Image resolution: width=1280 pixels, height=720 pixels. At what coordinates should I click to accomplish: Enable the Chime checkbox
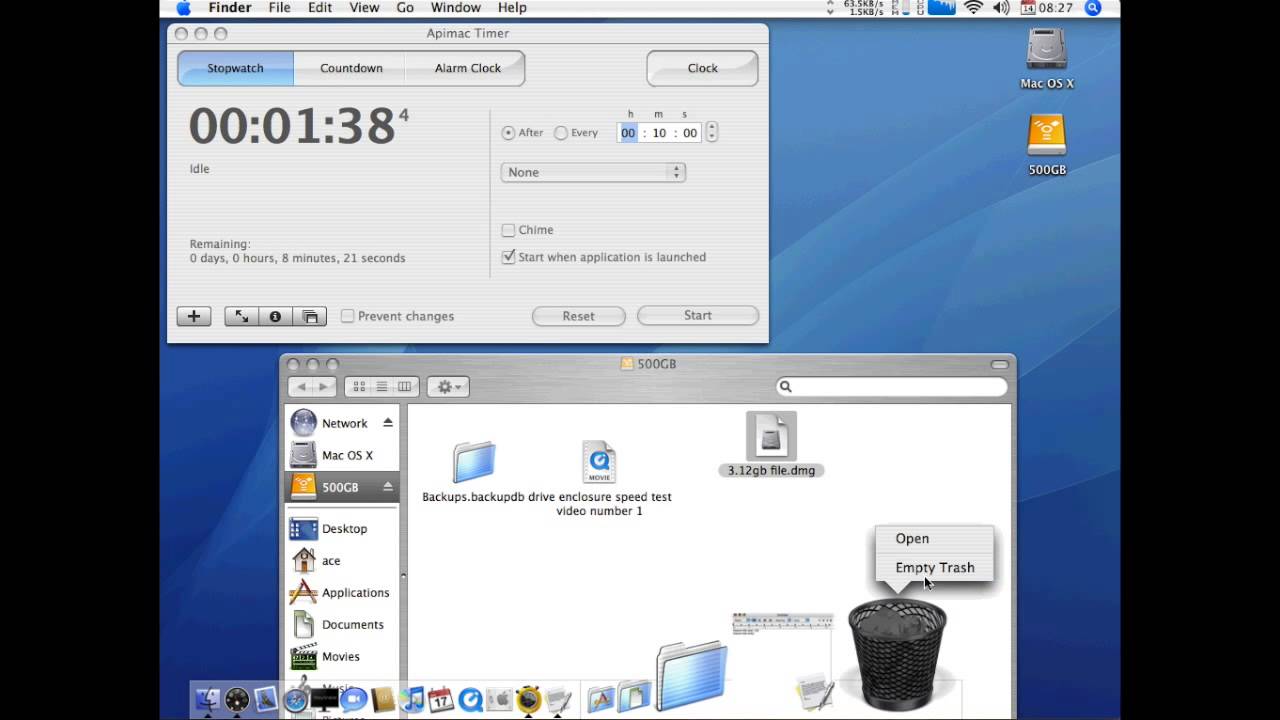point(508,230)
